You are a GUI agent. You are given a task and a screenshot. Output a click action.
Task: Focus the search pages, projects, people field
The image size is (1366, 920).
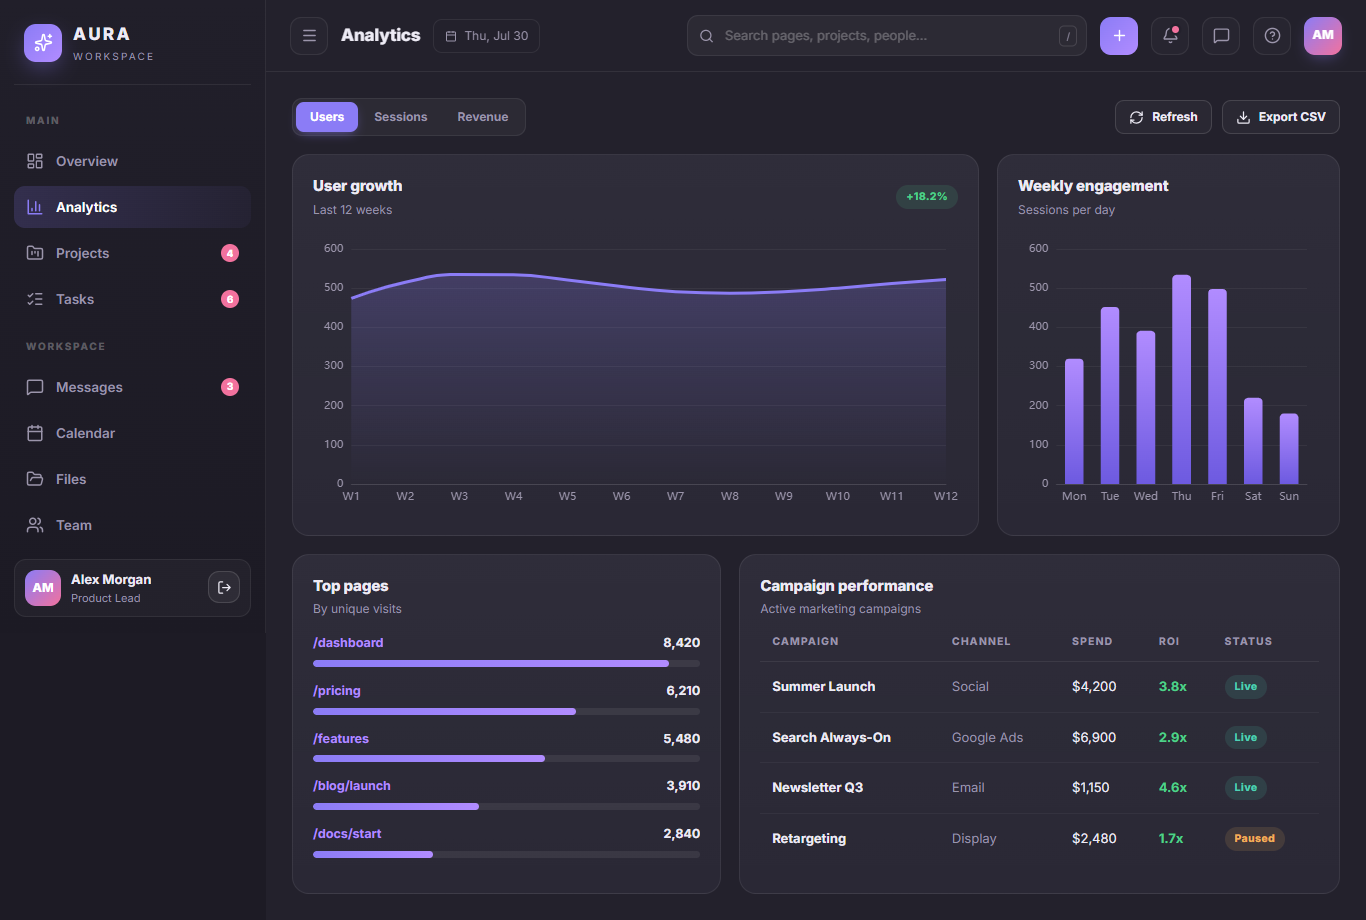click(x=887, y=36)
